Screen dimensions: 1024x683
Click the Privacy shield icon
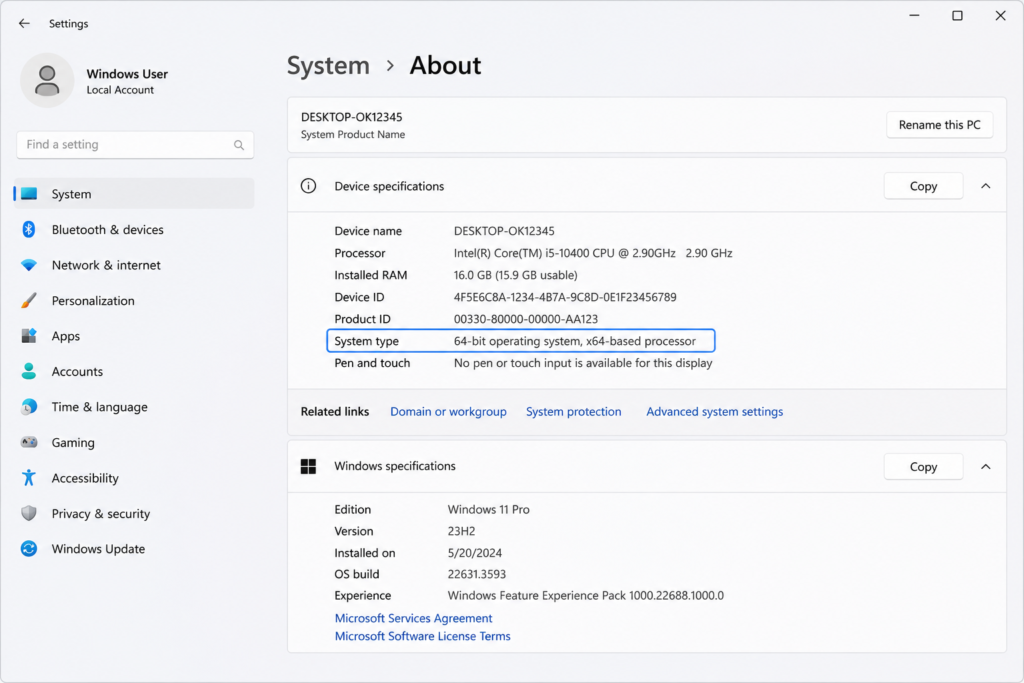coord(29,513)
